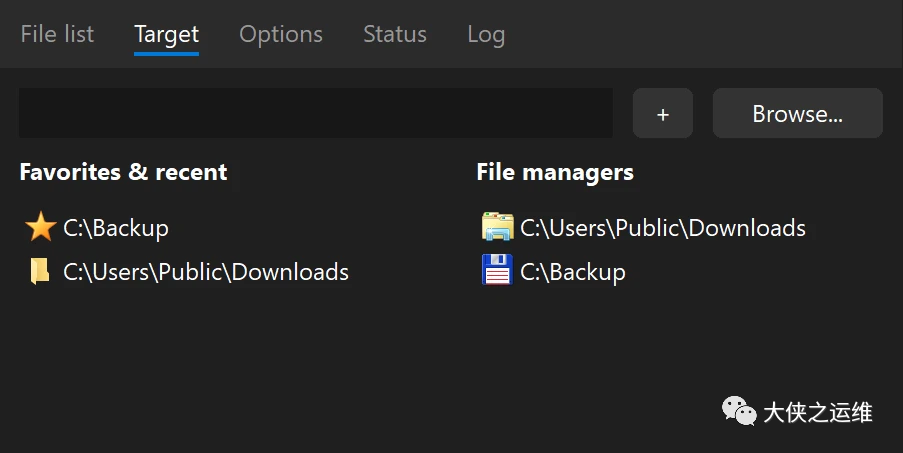This screenshot has height=453, width=903.
Task: Select the Target tab
Action: (x=166, y=34)
